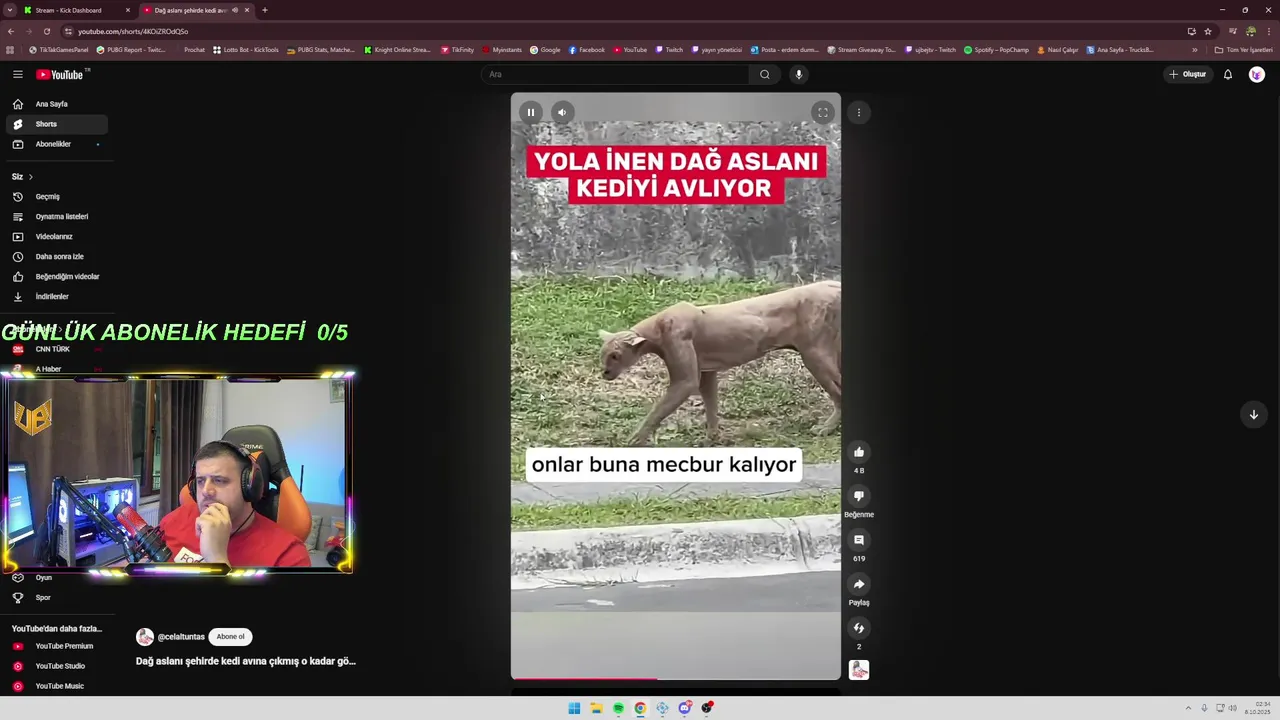Go to Ana Sayfa in sidebar

tap(56, 104)
